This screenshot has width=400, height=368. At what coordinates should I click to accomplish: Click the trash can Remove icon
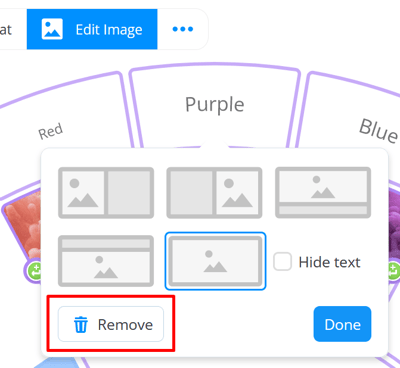(x=81, y=325)
